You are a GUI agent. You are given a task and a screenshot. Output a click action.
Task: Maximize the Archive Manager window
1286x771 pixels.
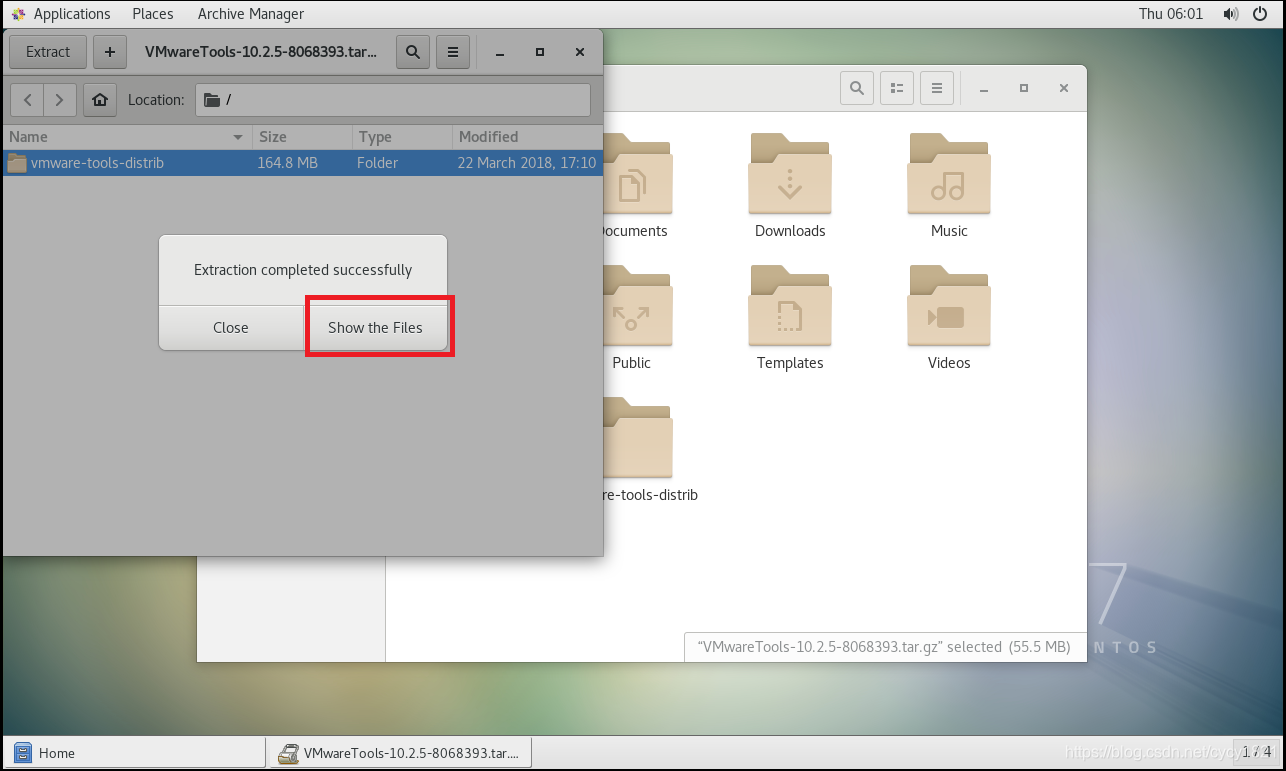540,52
